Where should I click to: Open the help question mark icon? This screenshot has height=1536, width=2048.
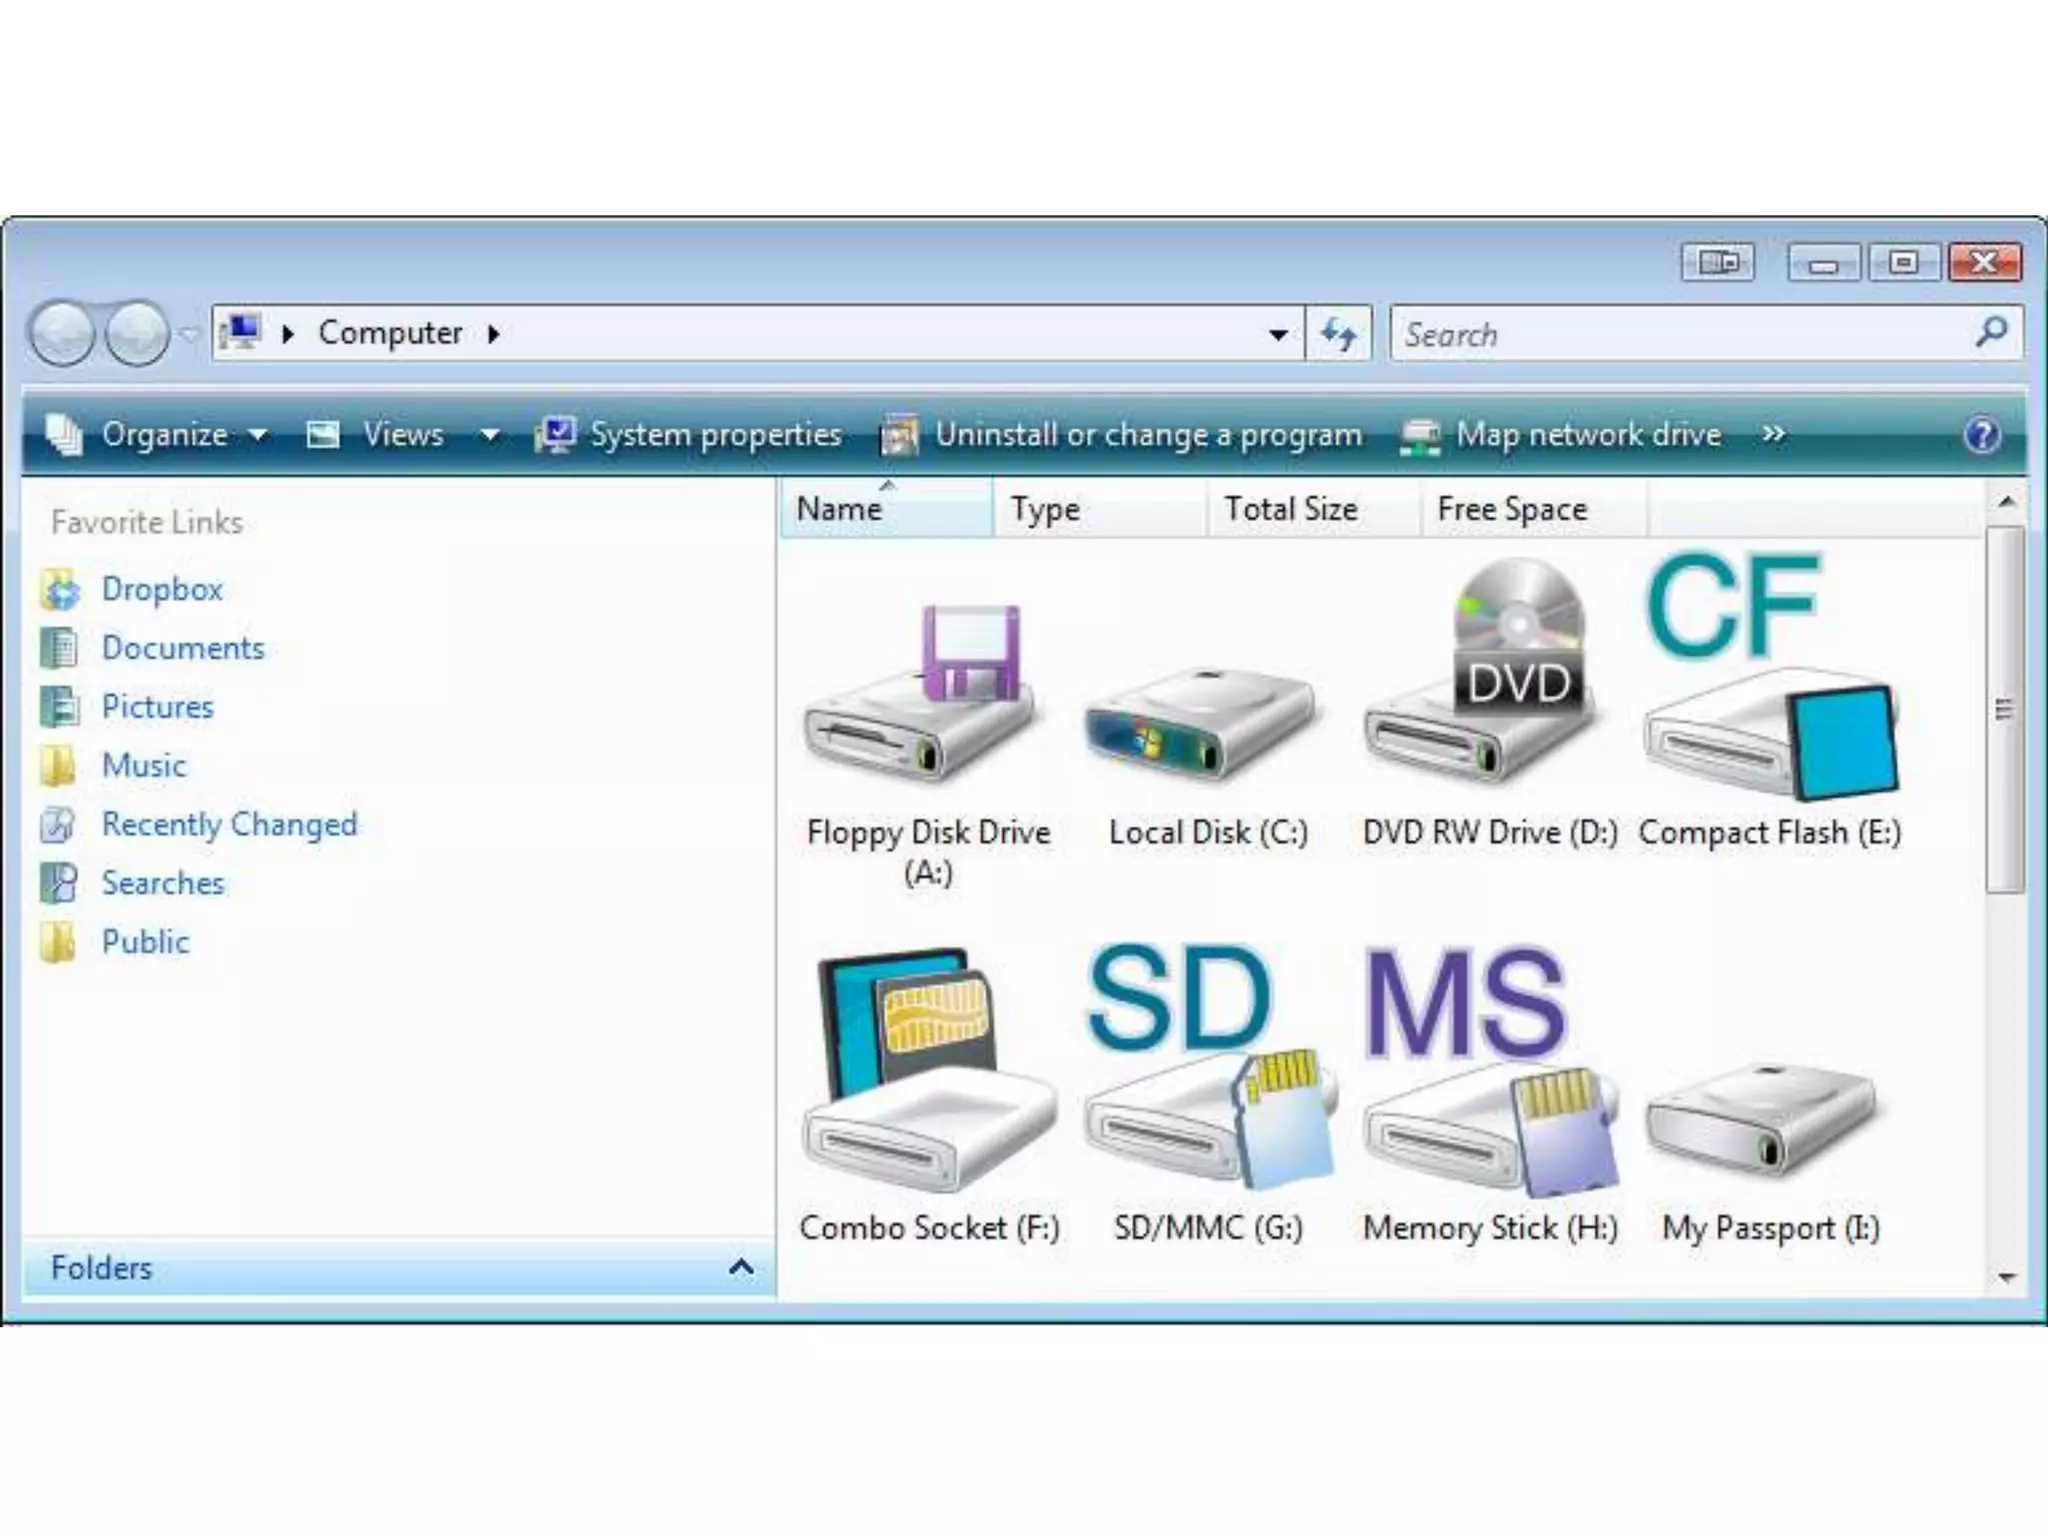click(x=1982, y=435)
